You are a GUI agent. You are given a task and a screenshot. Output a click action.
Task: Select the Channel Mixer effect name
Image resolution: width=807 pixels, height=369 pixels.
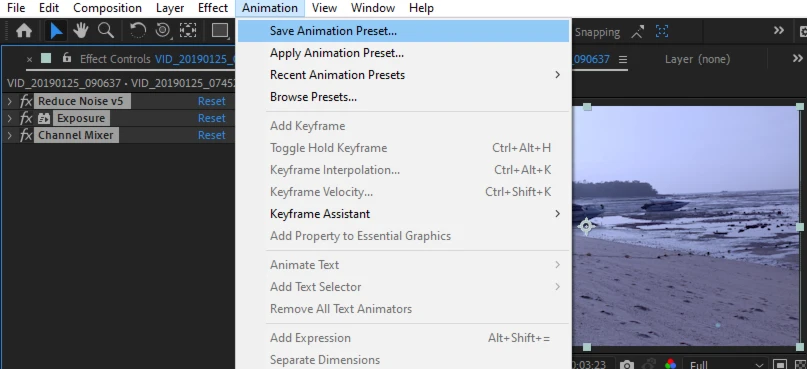pos(76,135)
